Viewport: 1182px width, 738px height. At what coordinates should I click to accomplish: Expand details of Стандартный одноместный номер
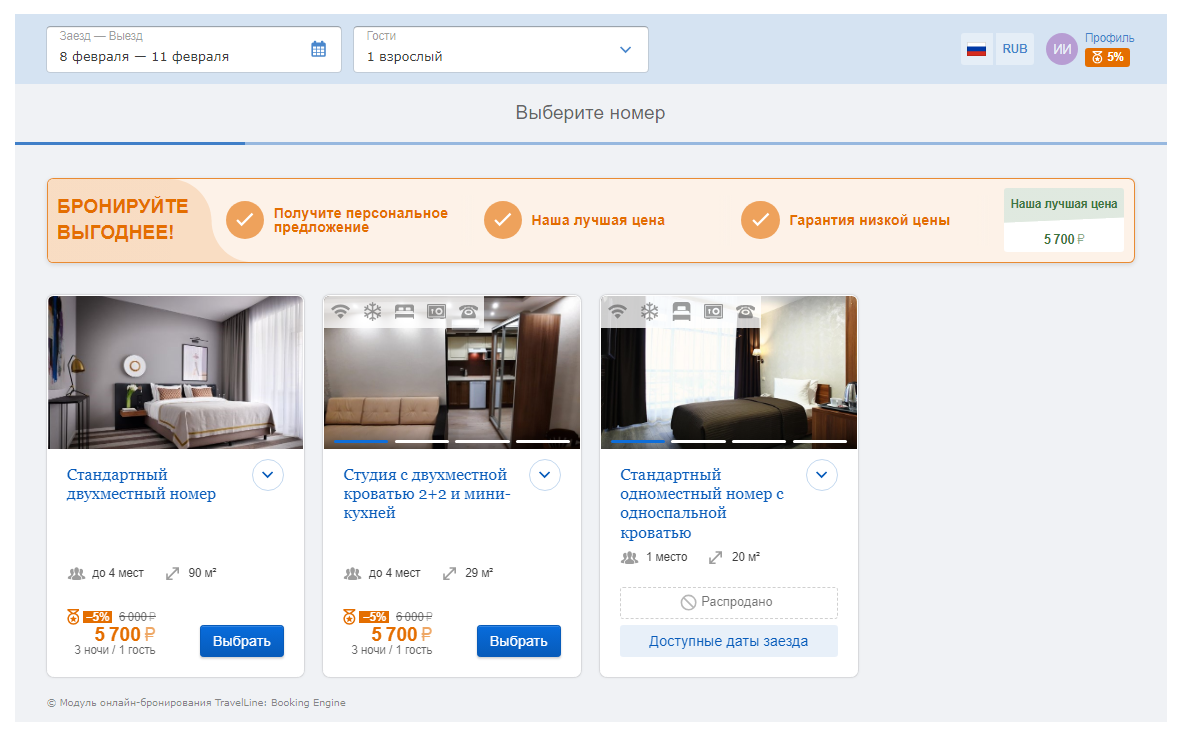822,475
